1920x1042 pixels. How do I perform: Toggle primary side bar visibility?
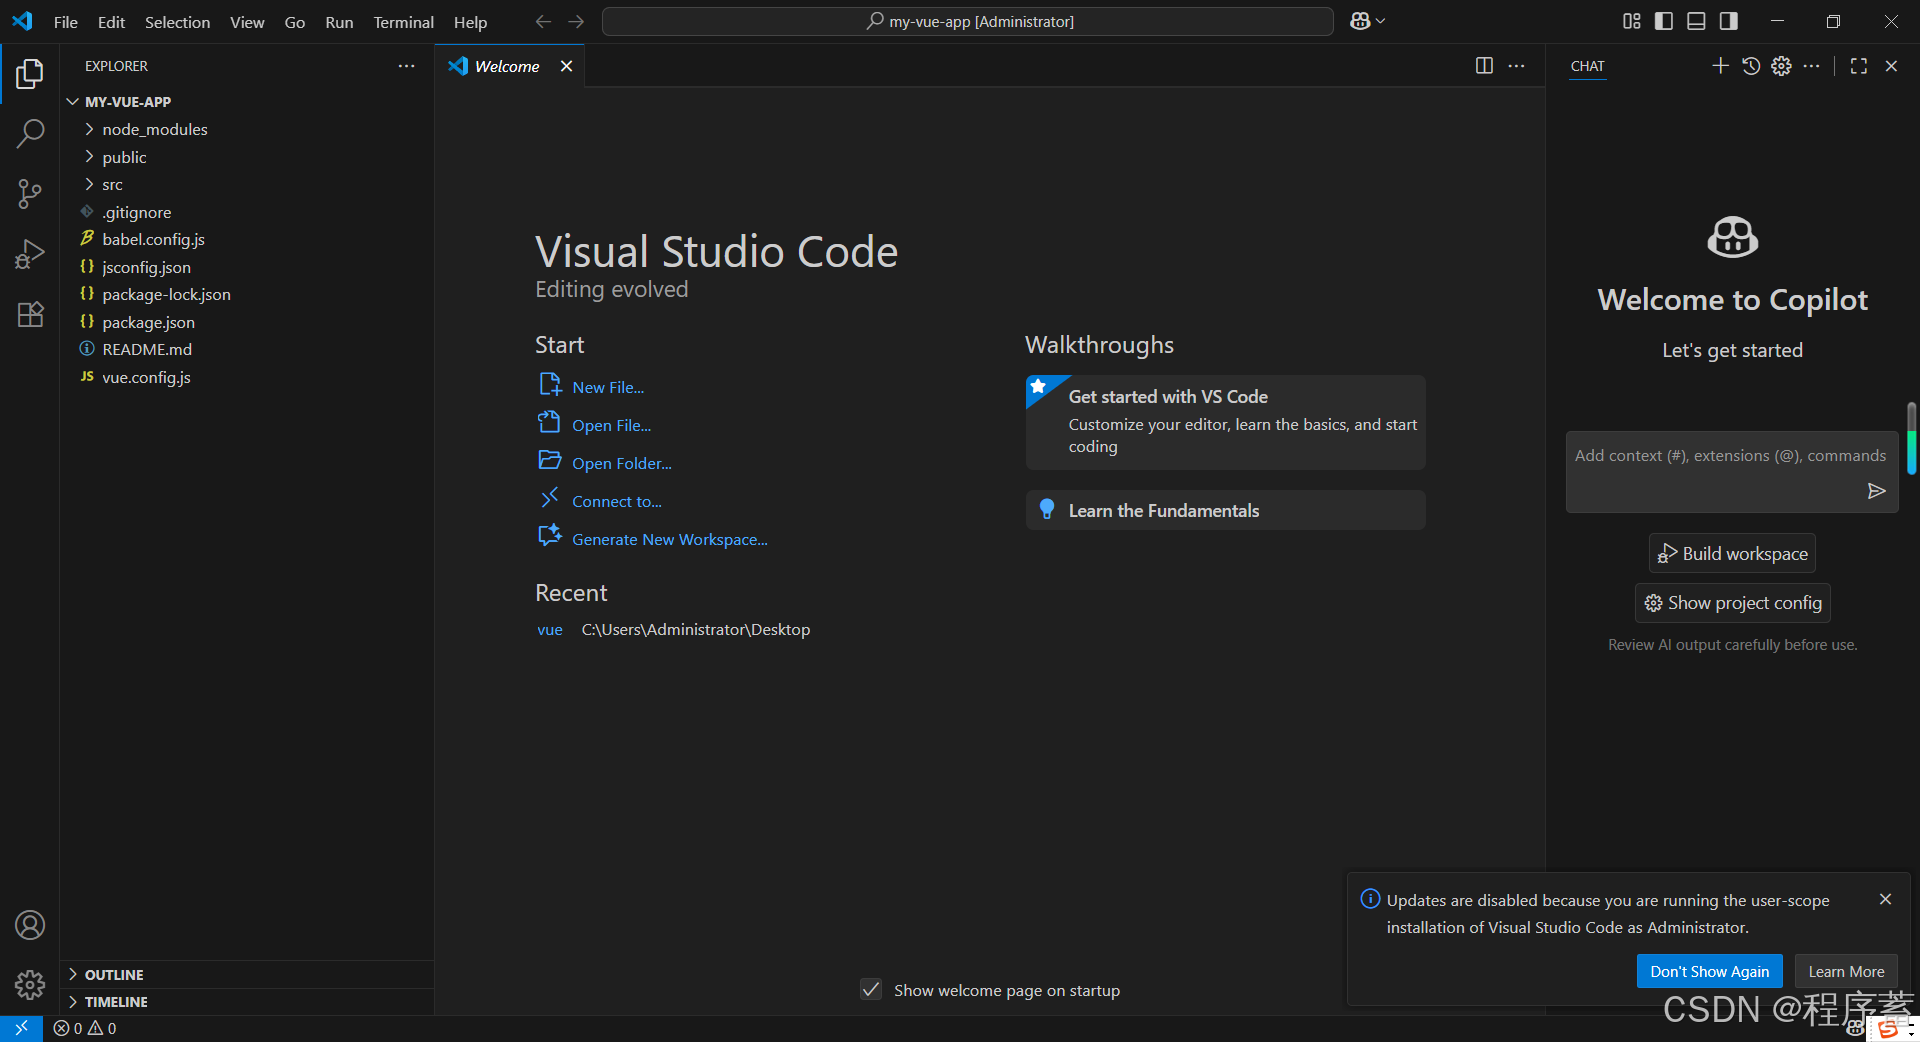1664,21
